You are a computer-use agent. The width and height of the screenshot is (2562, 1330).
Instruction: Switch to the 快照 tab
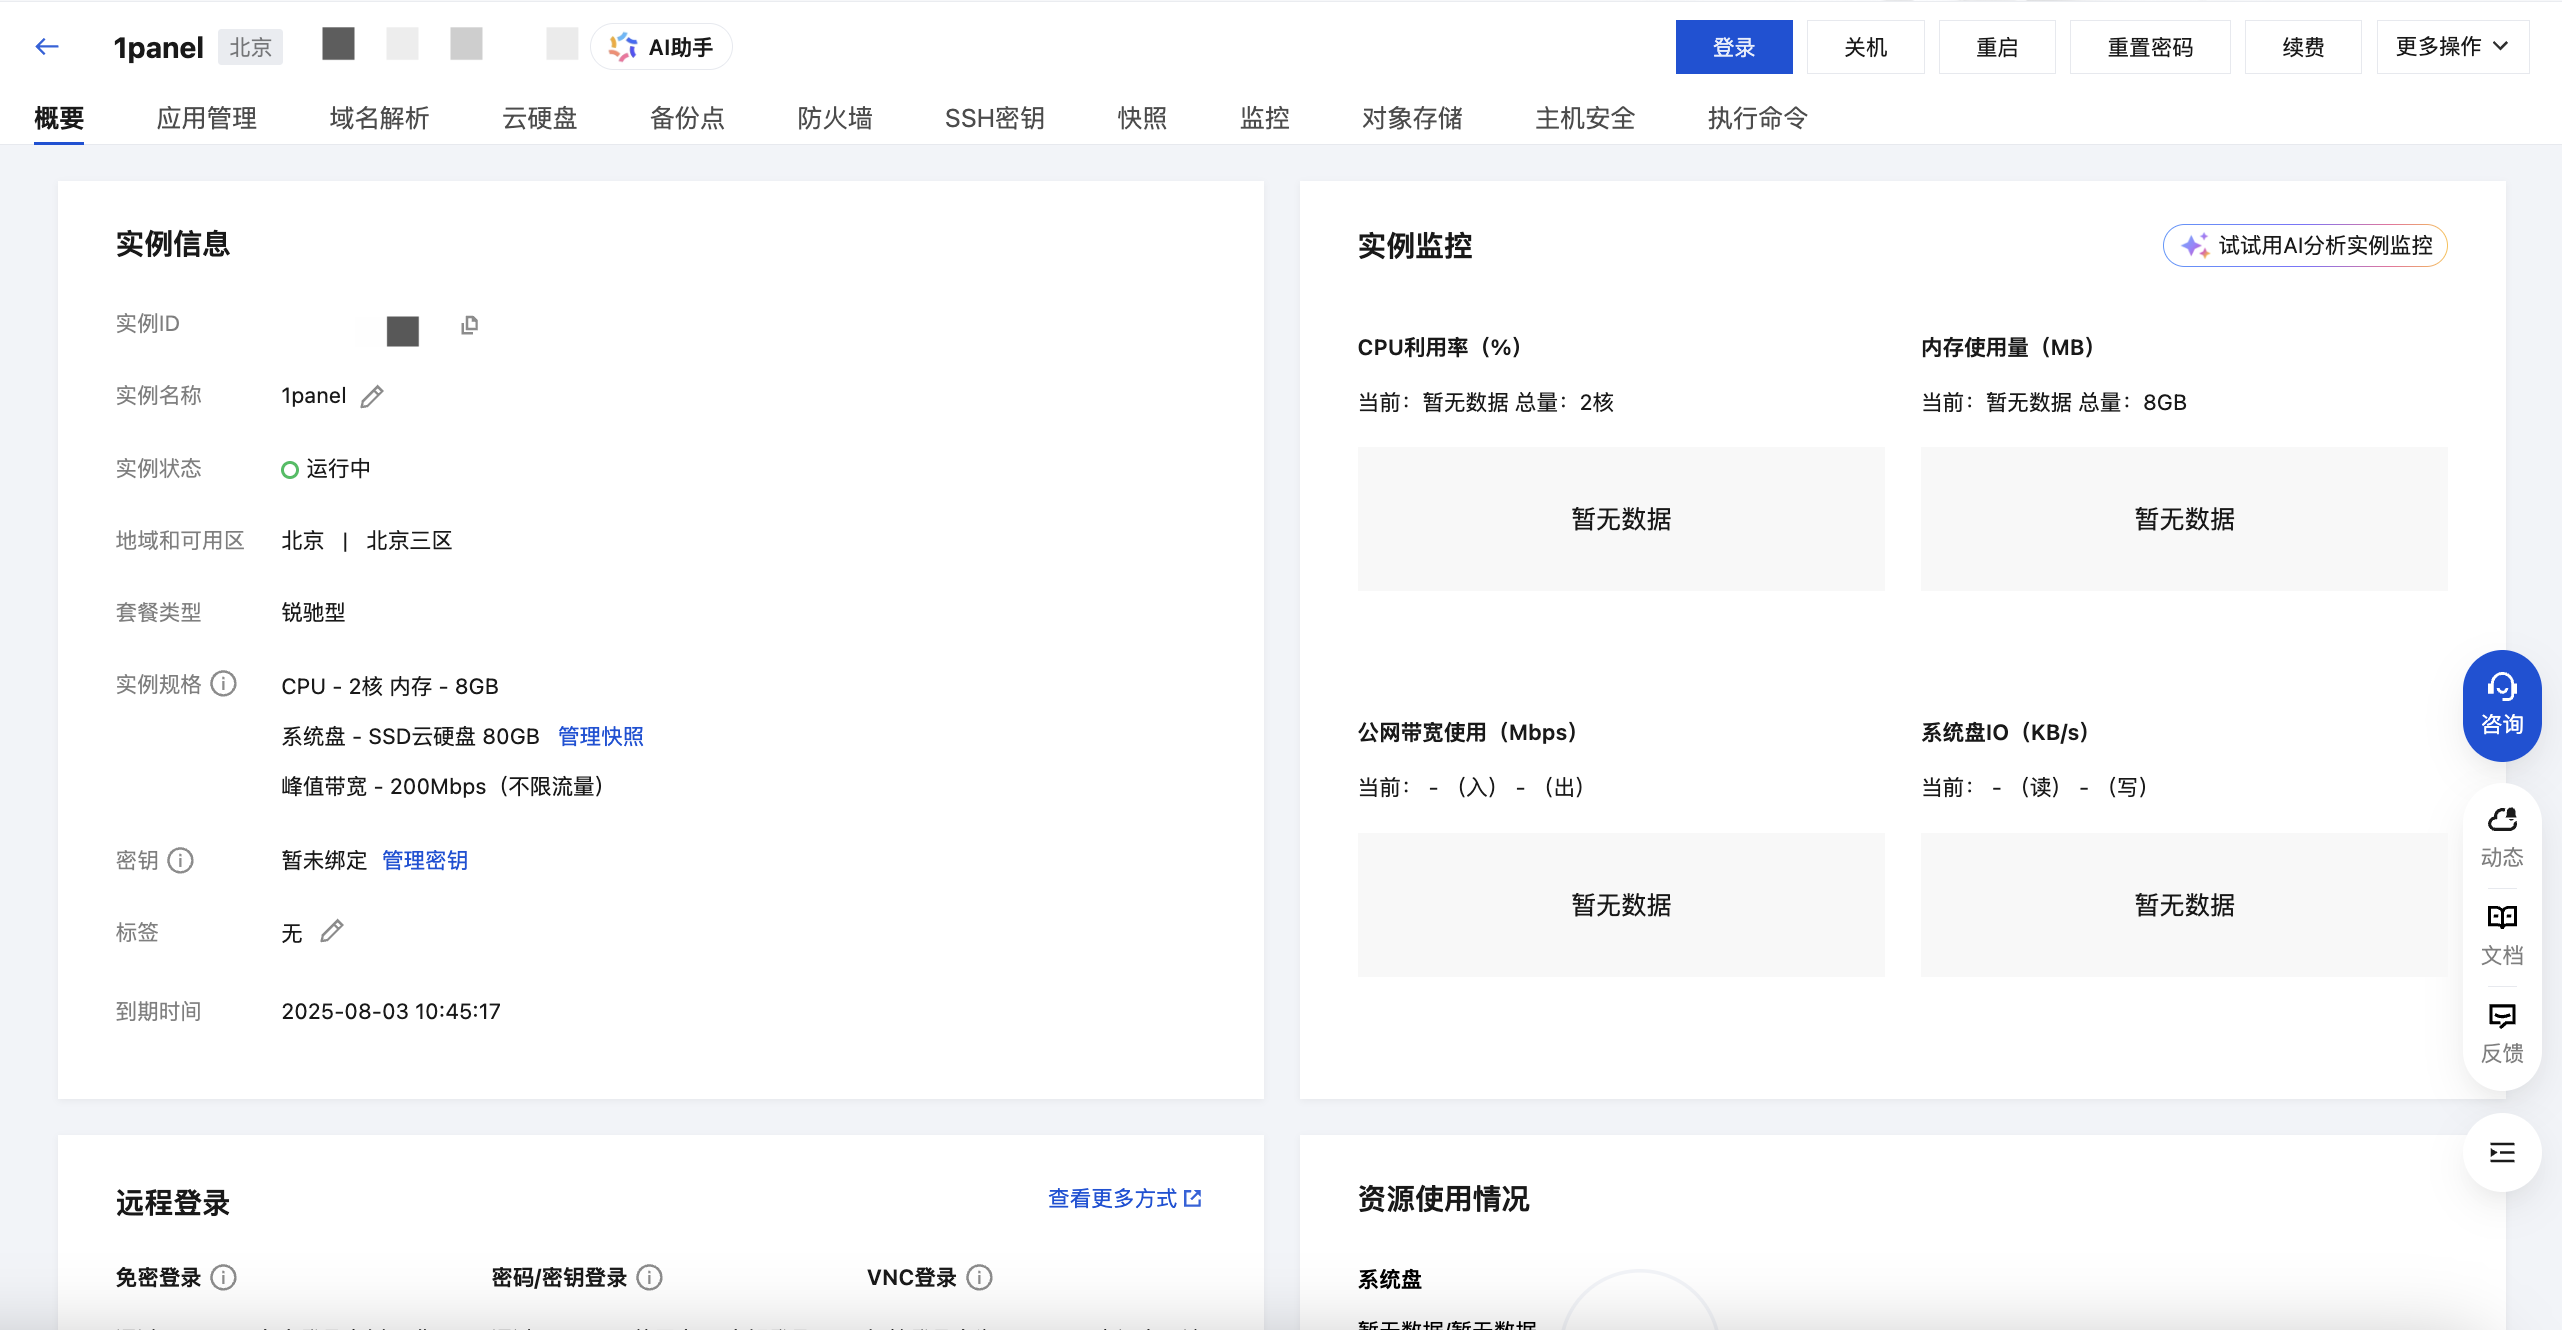click(1142, 119)
